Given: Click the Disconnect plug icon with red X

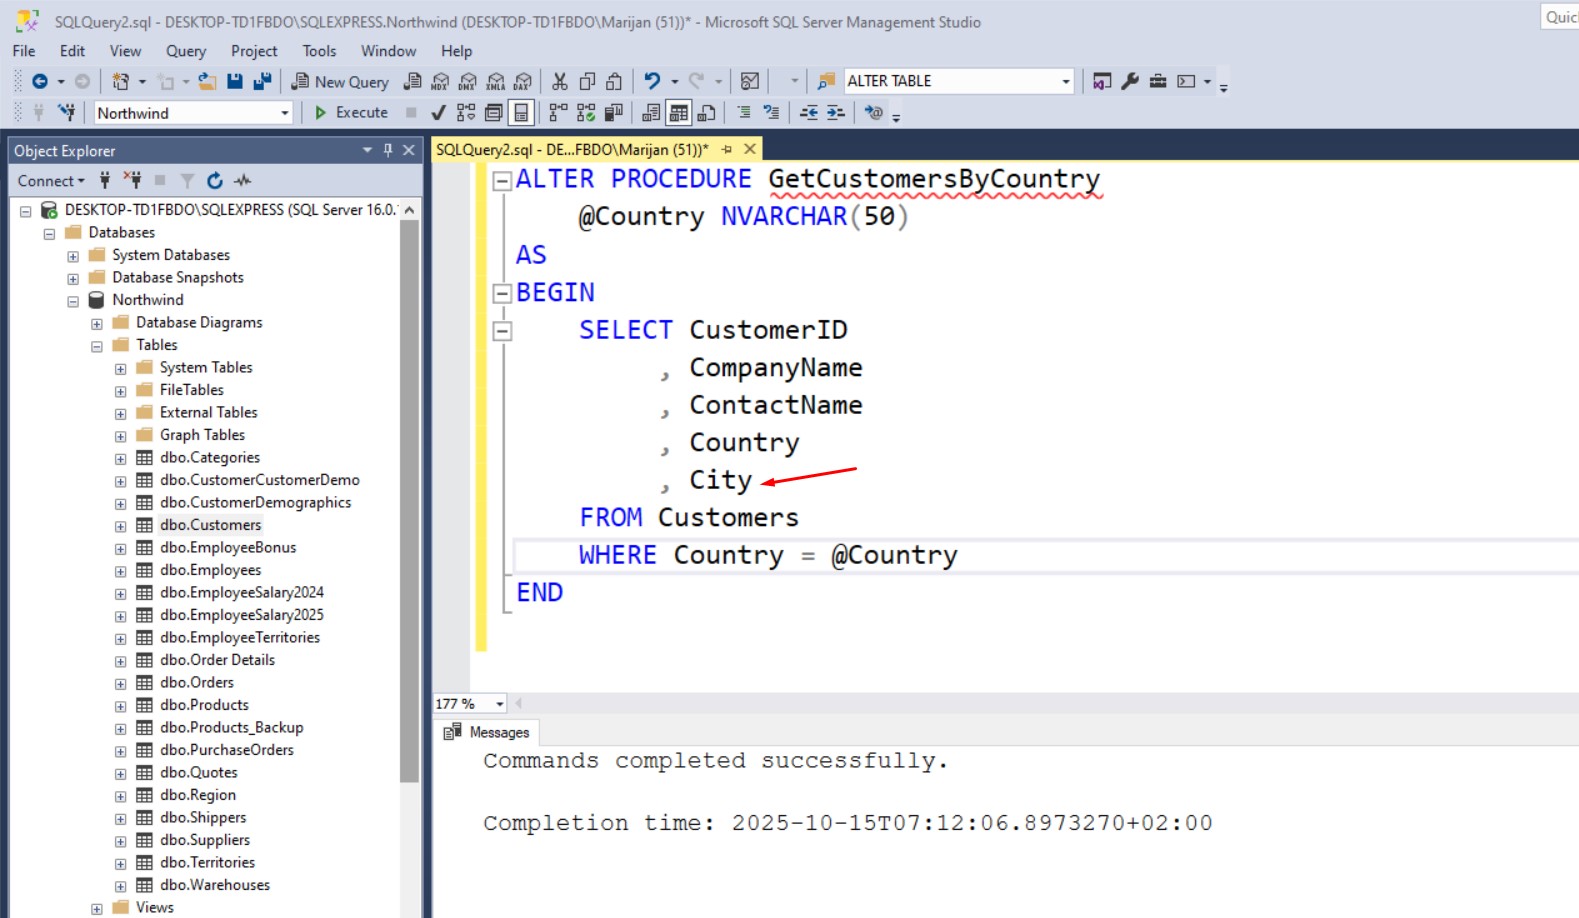Looking at the screenshot, I should tap(132, 181).
